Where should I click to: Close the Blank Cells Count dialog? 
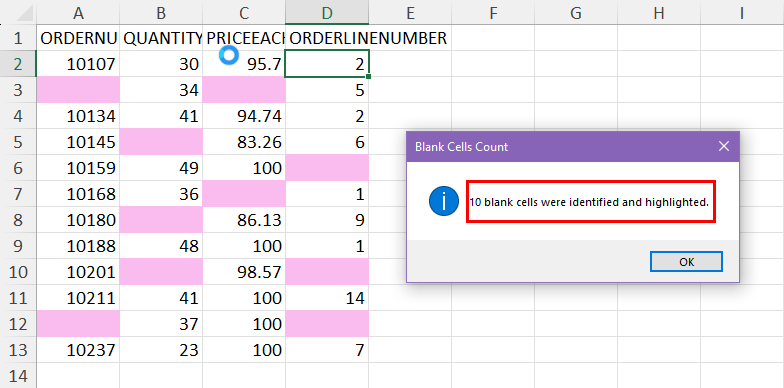point(724,146)
